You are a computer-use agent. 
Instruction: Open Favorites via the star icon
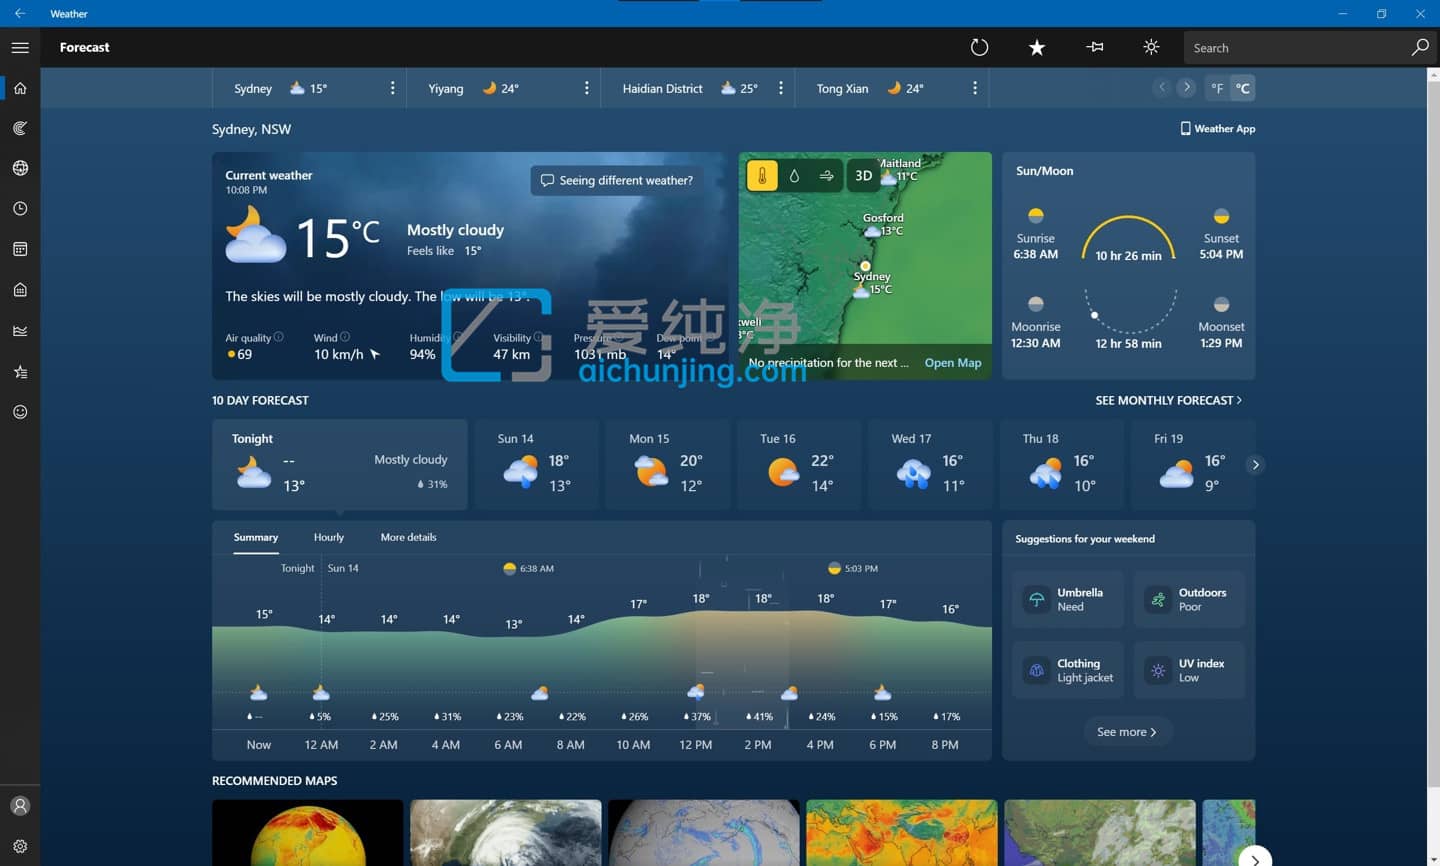(1037, 47)
